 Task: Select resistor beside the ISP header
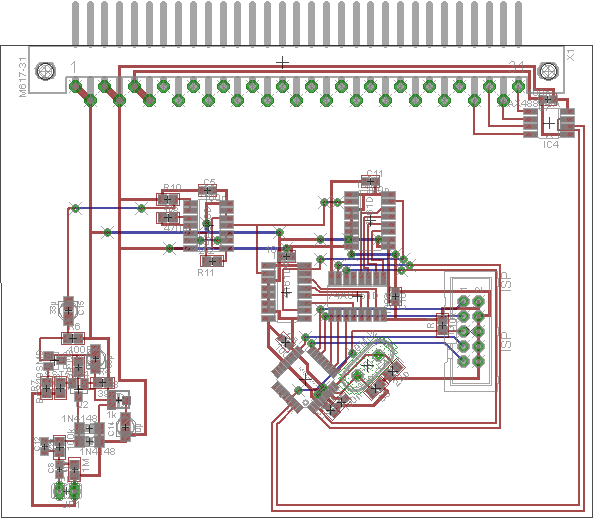[x=442, y=325]
